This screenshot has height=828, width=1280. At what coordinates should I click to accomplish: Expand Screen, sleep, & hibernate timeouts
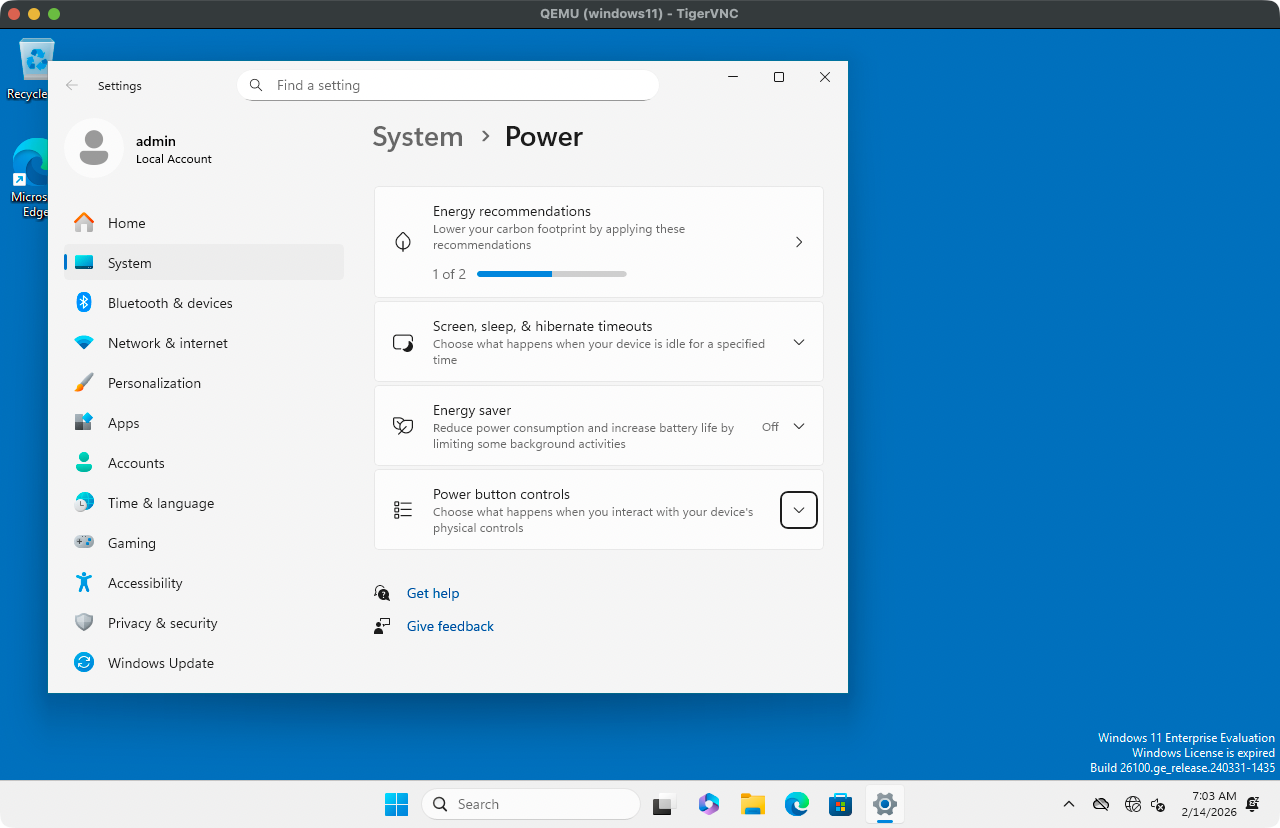point(798,342)
